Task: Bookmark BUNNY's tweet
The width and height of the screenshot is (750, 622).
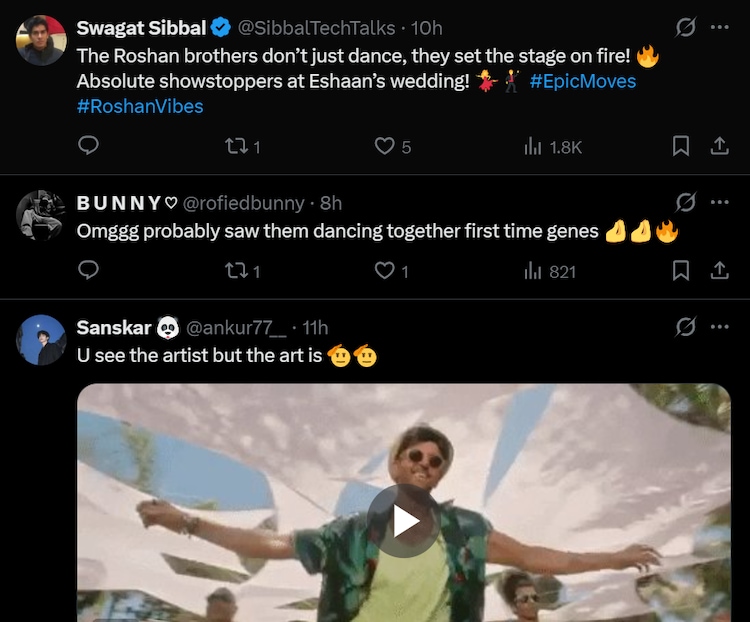Action: point(681,271)
